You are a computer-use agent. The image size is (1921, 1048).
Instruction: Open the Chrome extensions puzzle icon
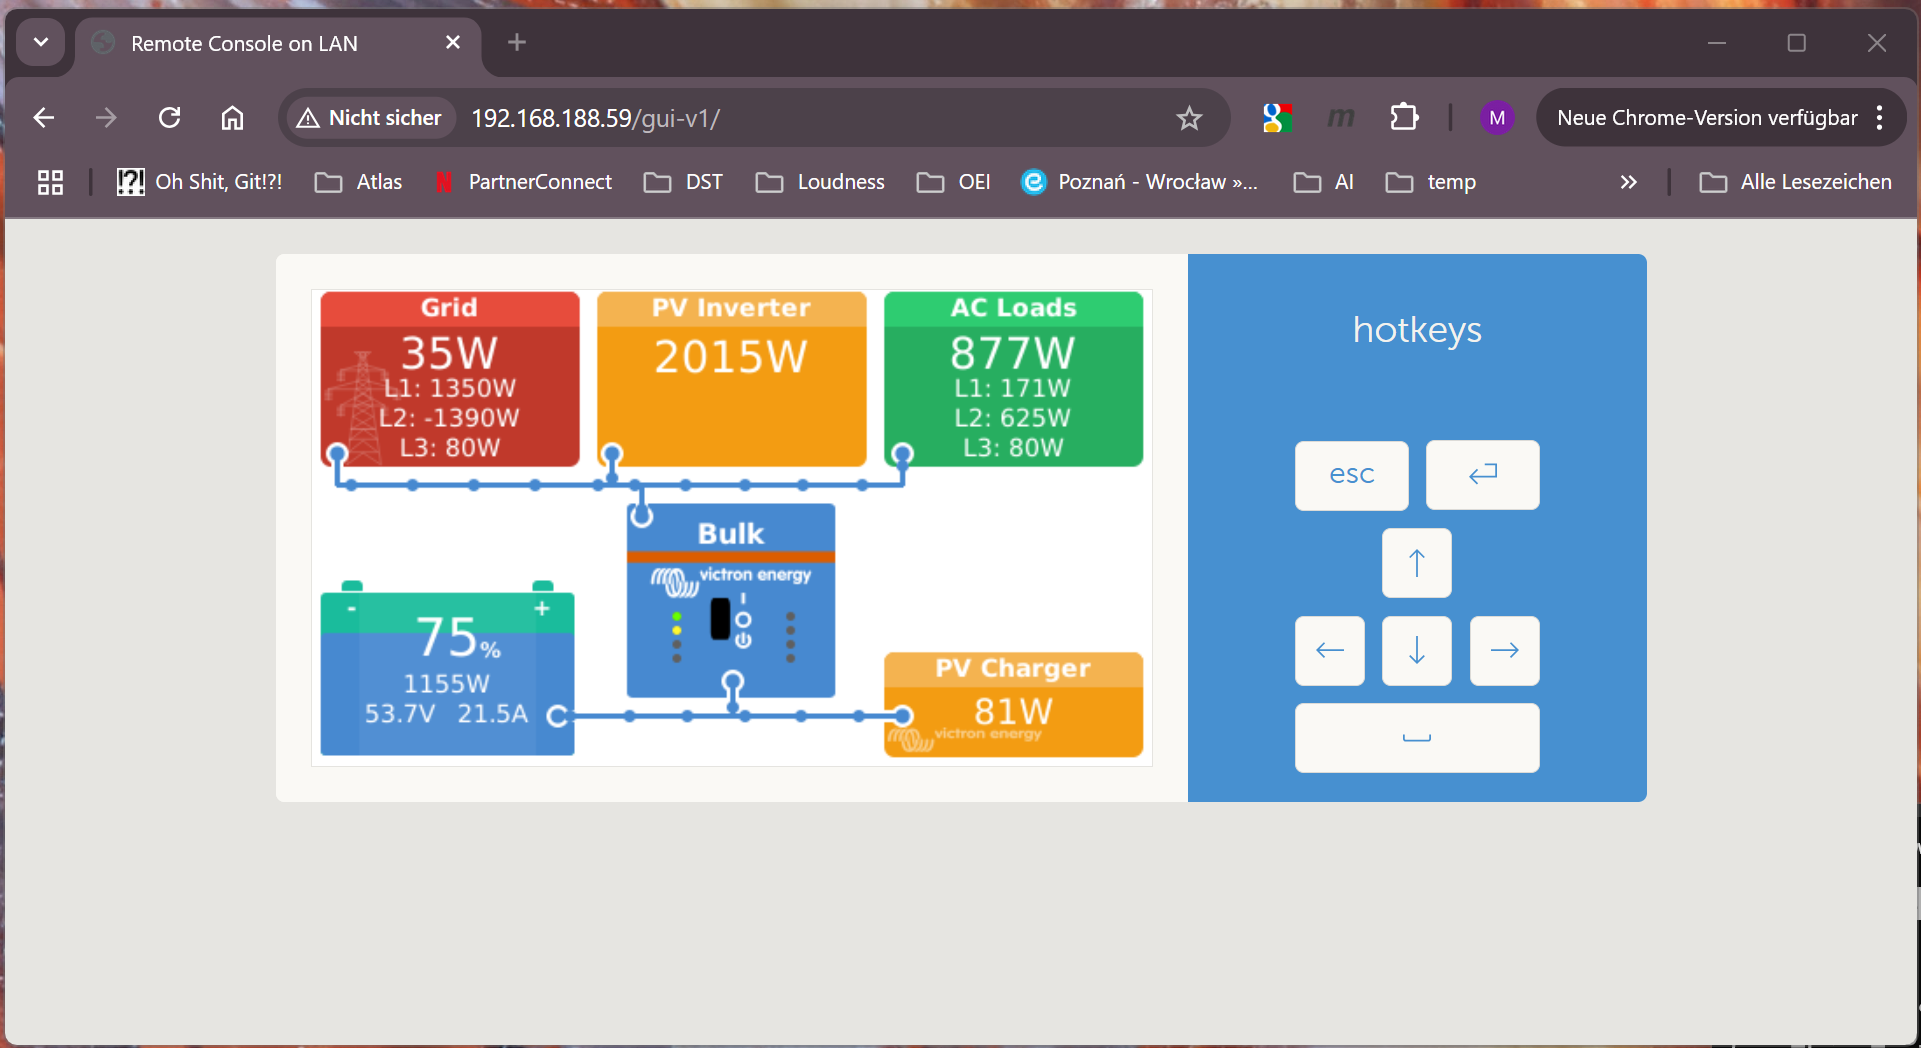tap(1404, 118)
